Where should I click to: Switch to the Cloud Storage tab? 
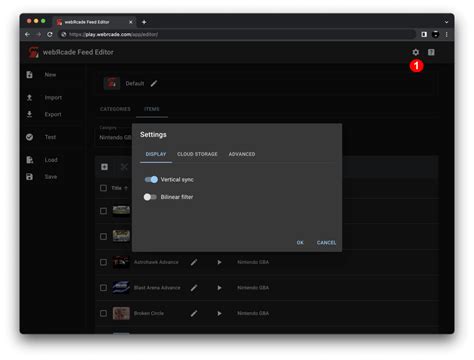[197, 154]
